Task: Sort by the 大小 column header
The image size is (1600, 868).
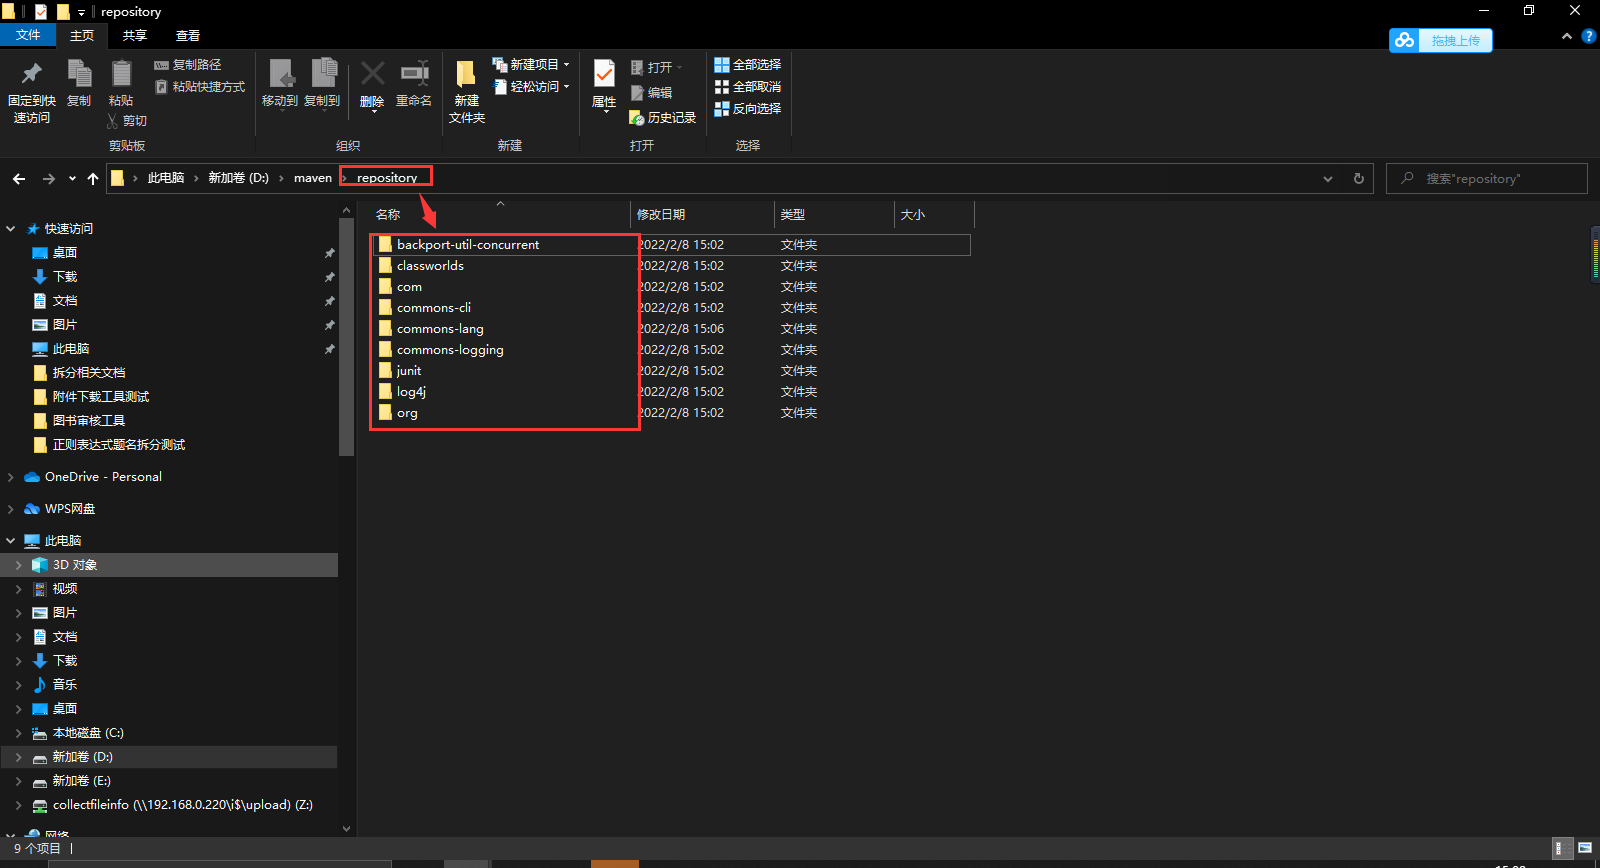Action: [934, 215]
